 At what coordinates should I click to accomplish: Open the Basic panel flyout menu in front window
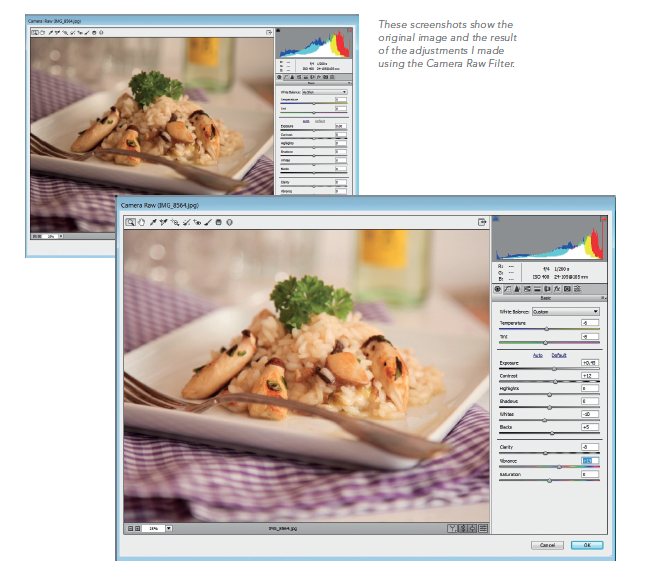[602, 298]
